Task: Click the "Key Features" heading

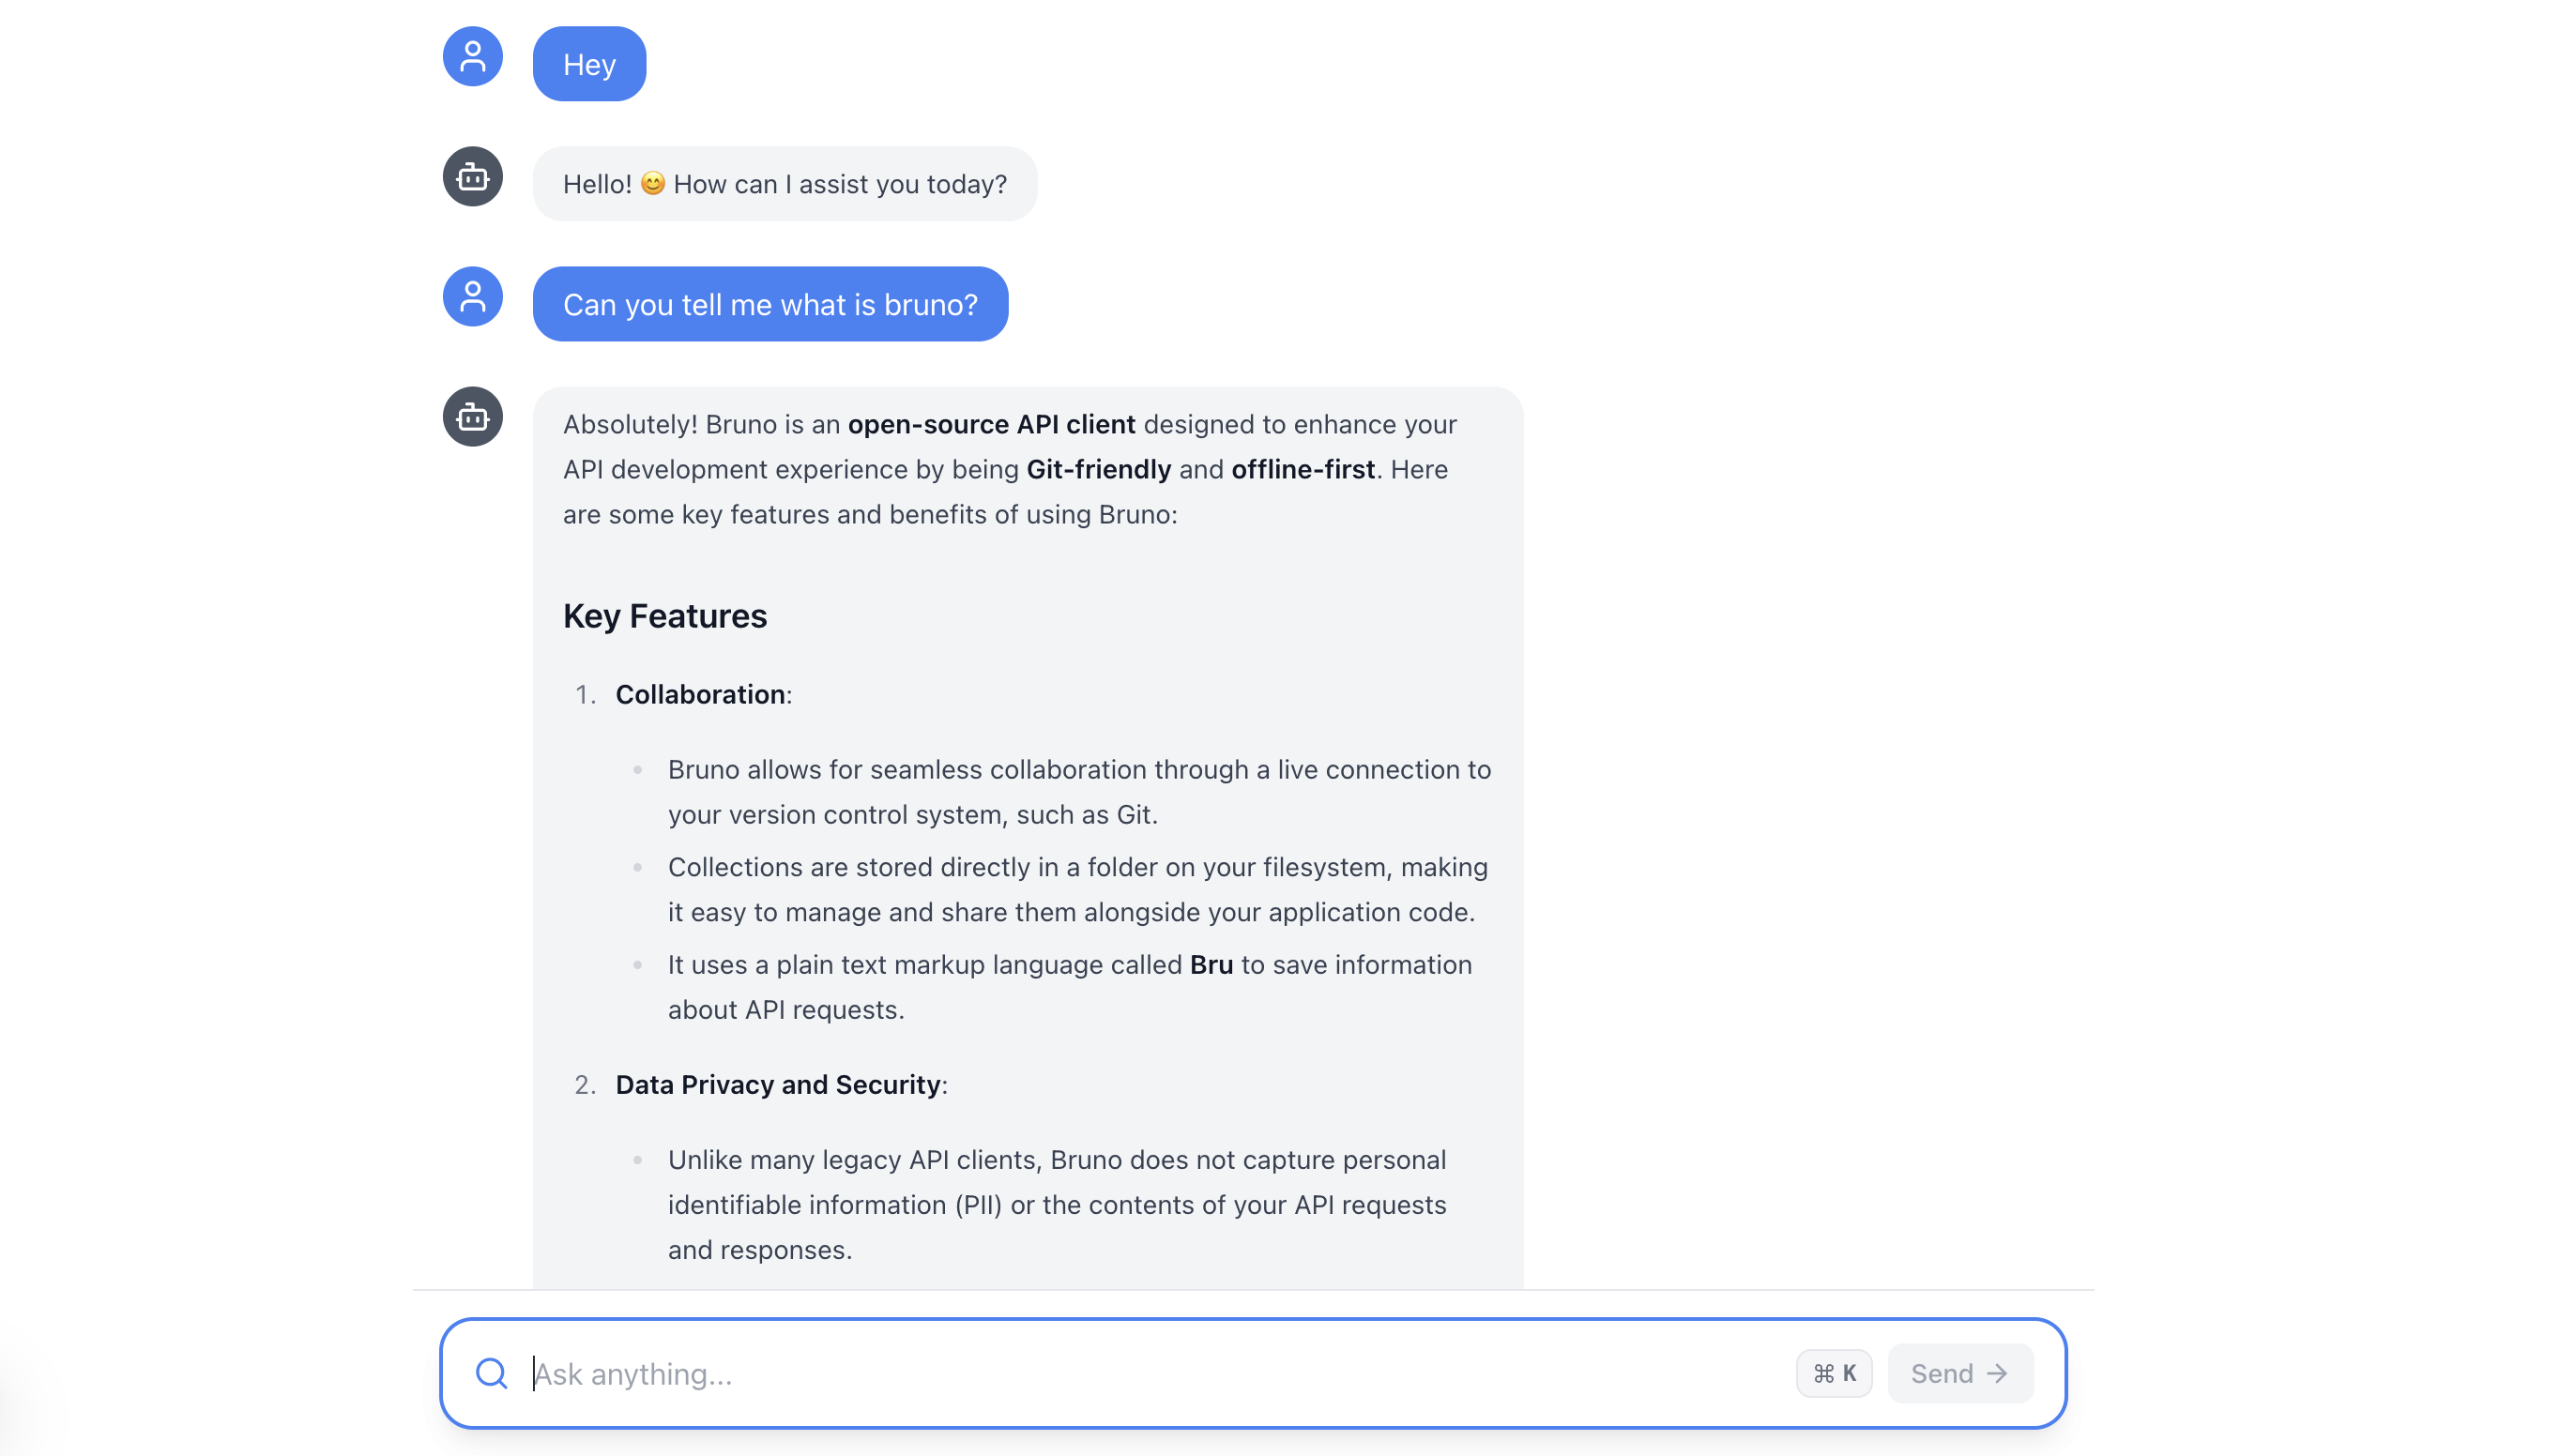Action: click(x=665, y=616)
